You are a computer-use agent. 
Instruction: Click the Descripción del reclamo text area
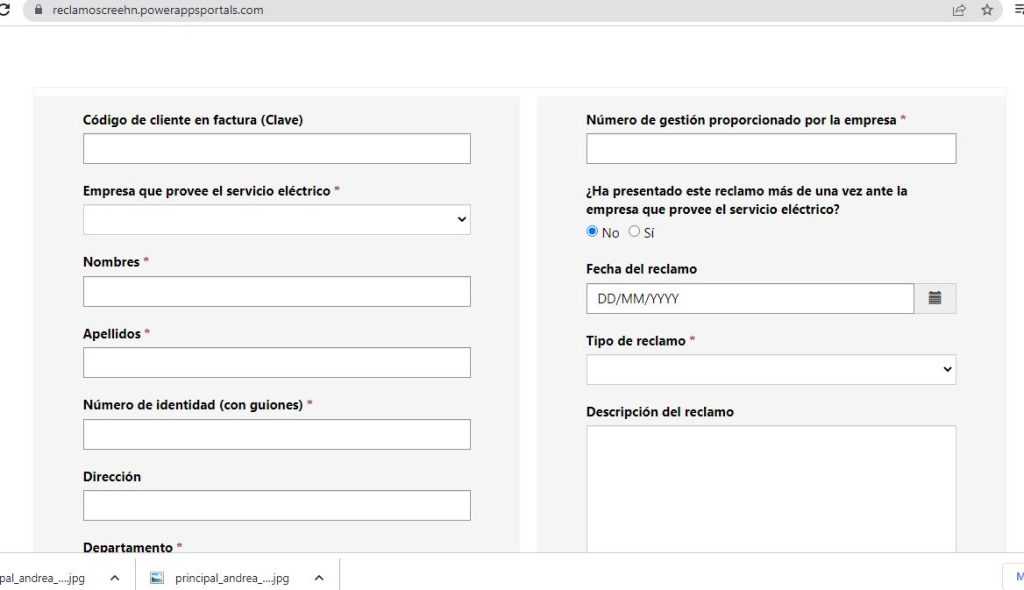coord(771,489)
